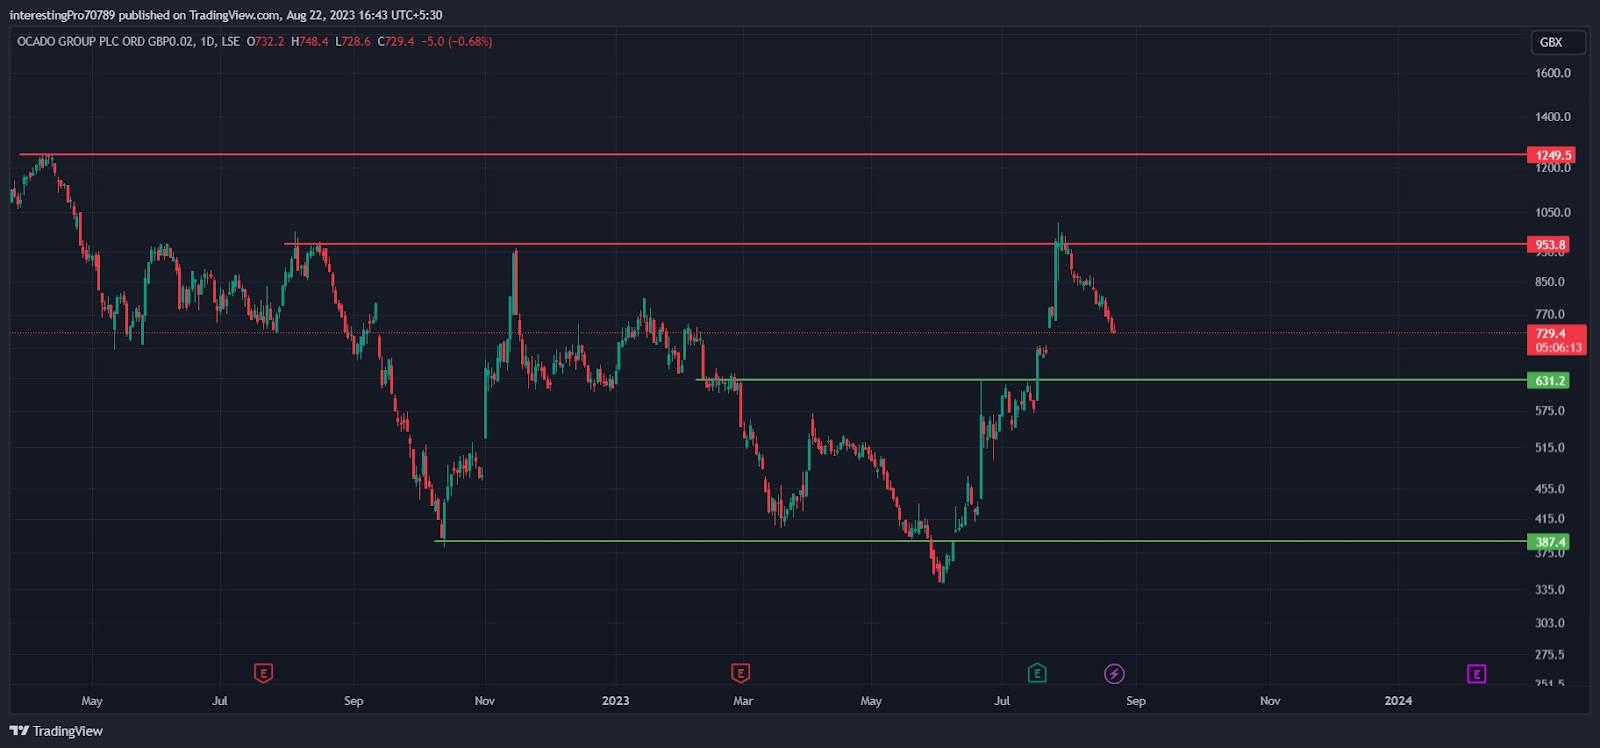Screen dimensions: 1600x748
Task: Click the 1600.0 price axis label
Action: click(x=1553, y=73)
